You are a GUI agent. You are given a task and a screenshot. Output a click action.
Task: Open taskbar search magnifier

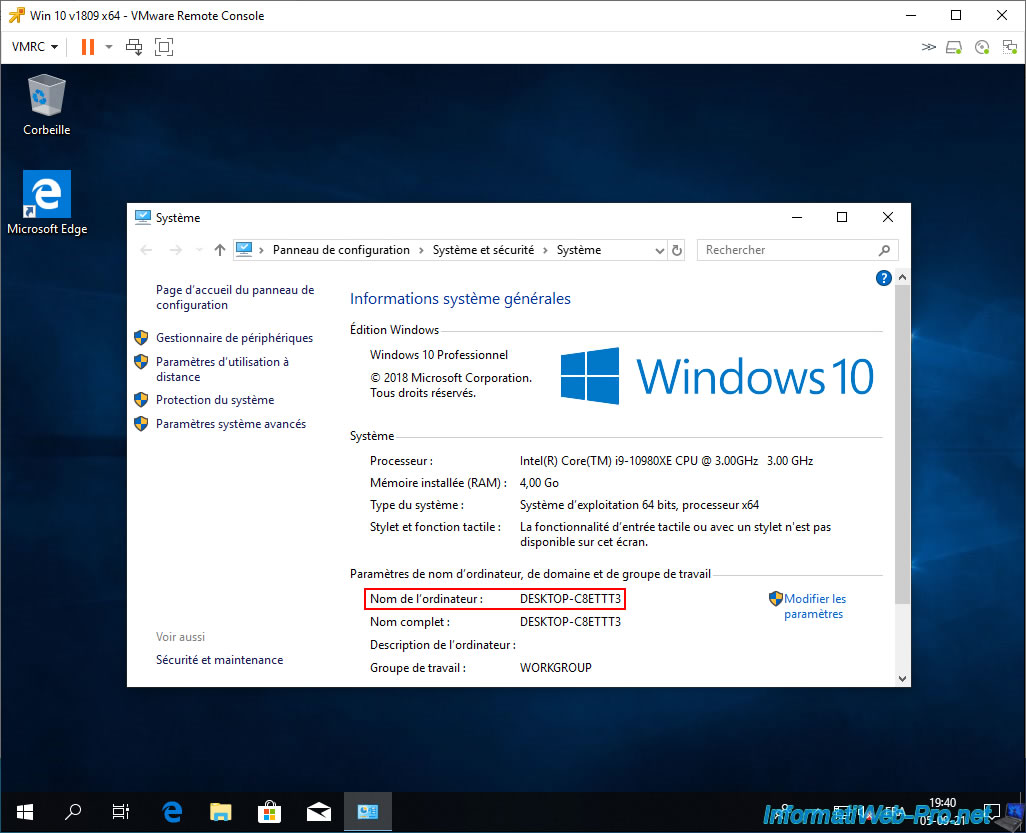pyautogui.click(x=73, y=812)
